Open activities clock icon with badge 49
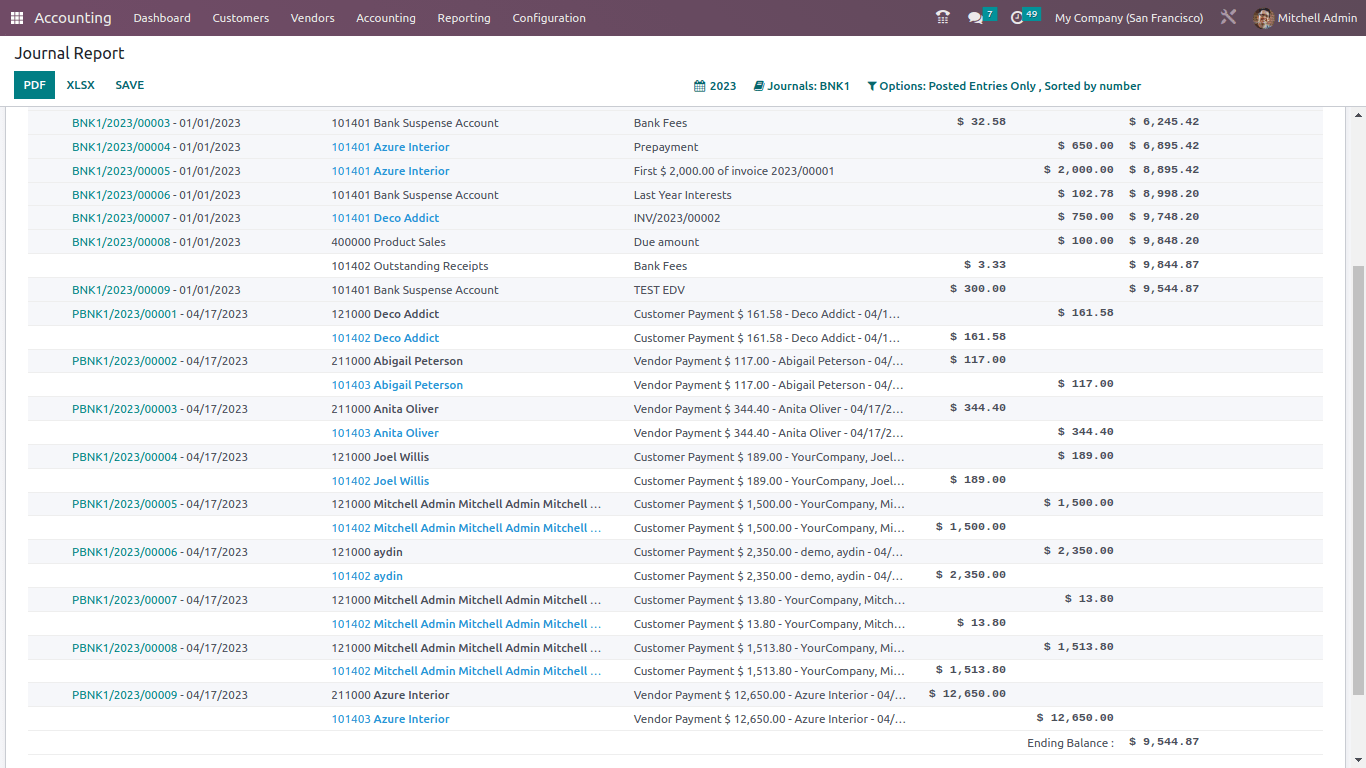Viewport: 1366px width, 768px height. pos(1025,17)
